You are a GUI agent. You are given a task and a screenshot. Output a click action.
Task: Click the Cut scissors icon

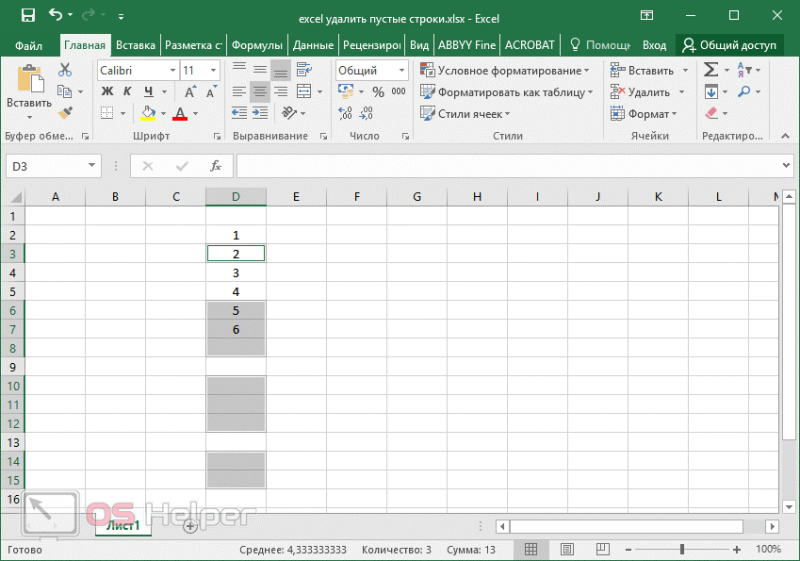coord(65,69)
